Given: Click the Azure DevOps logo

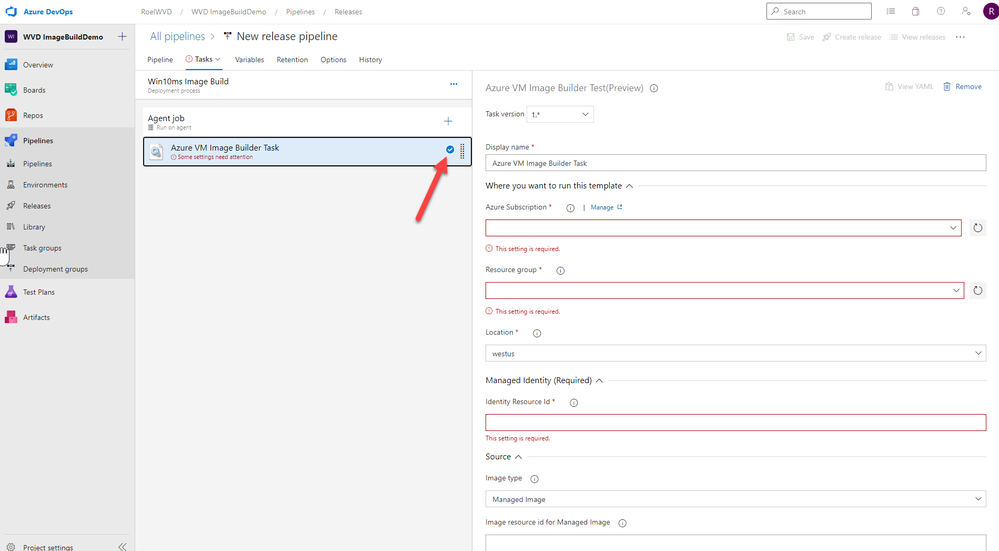Looking at the screenshot, I should (x=11, y=11).
